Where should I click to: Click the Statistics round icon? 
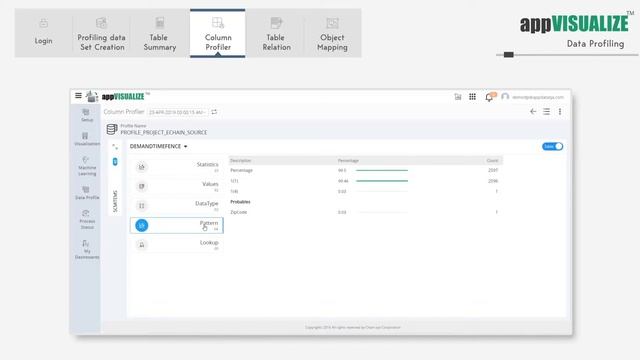142,167
